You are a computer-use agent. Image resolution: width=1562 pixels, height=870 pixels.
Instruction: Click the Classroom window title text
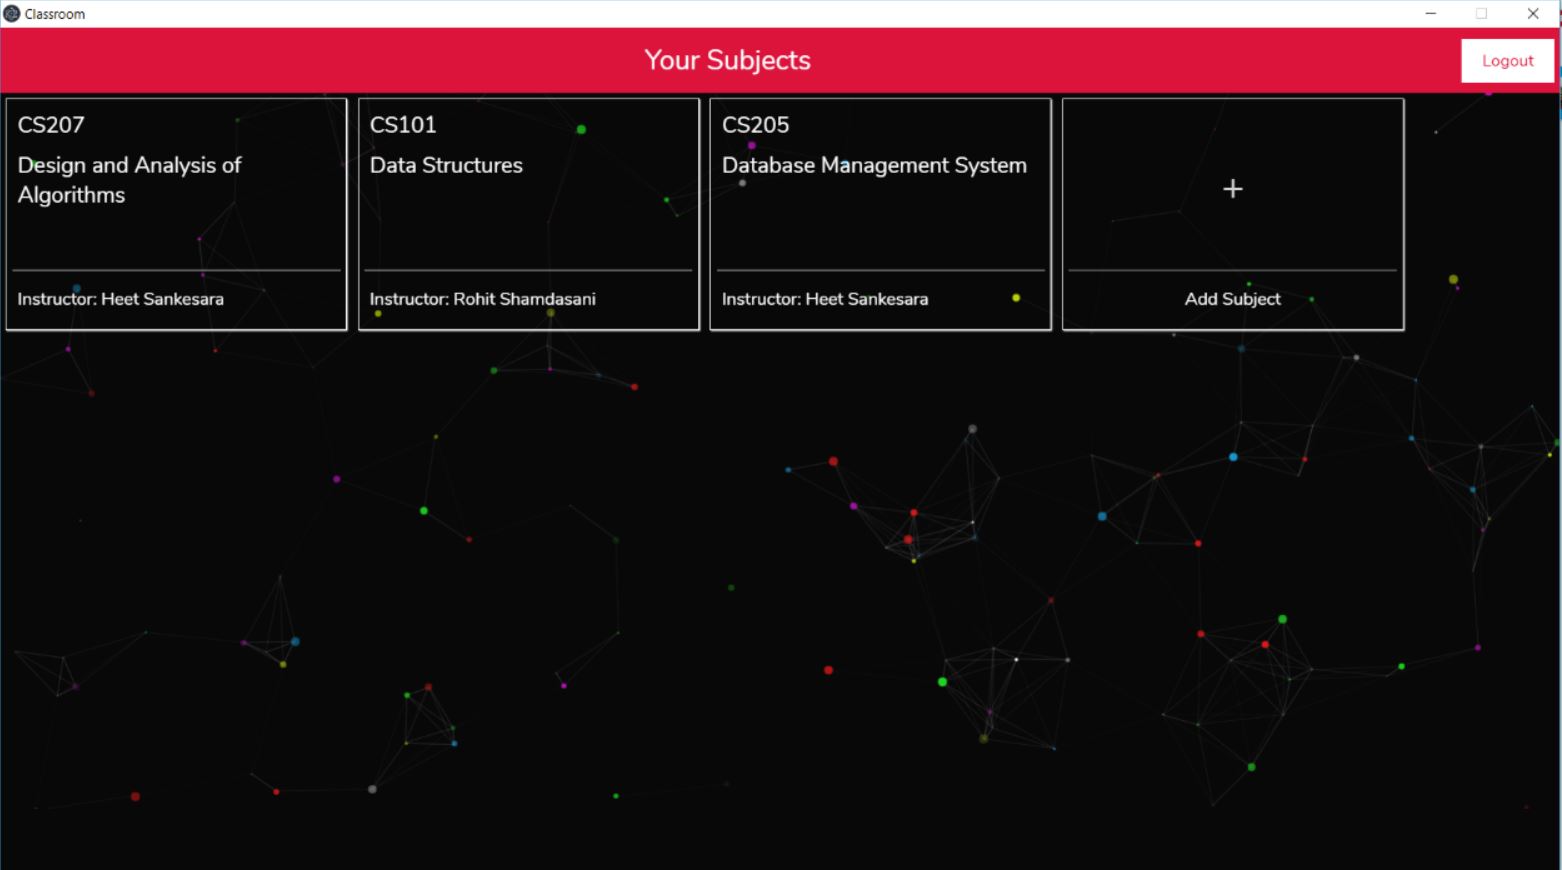[55, 14]
